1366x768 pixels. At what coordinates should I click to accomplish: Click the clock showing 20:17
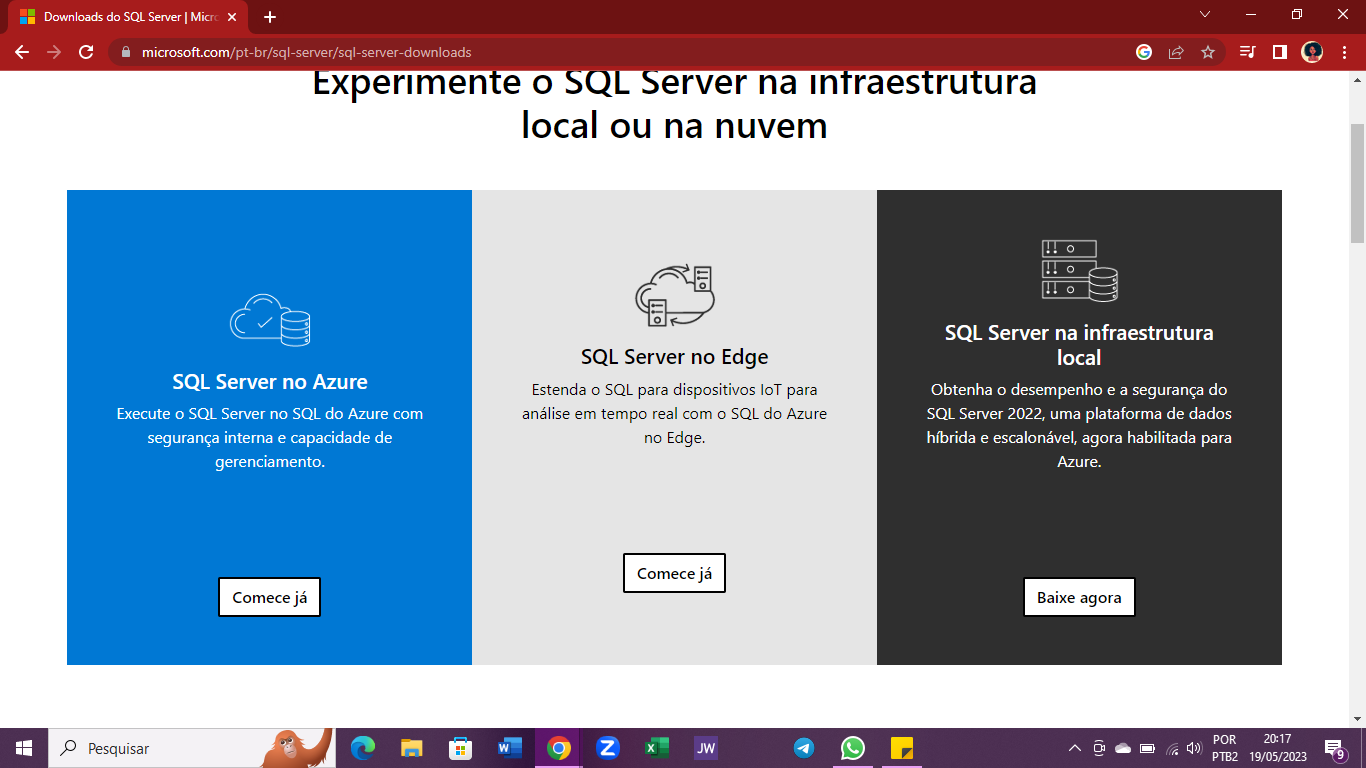tap(1277, 748)
